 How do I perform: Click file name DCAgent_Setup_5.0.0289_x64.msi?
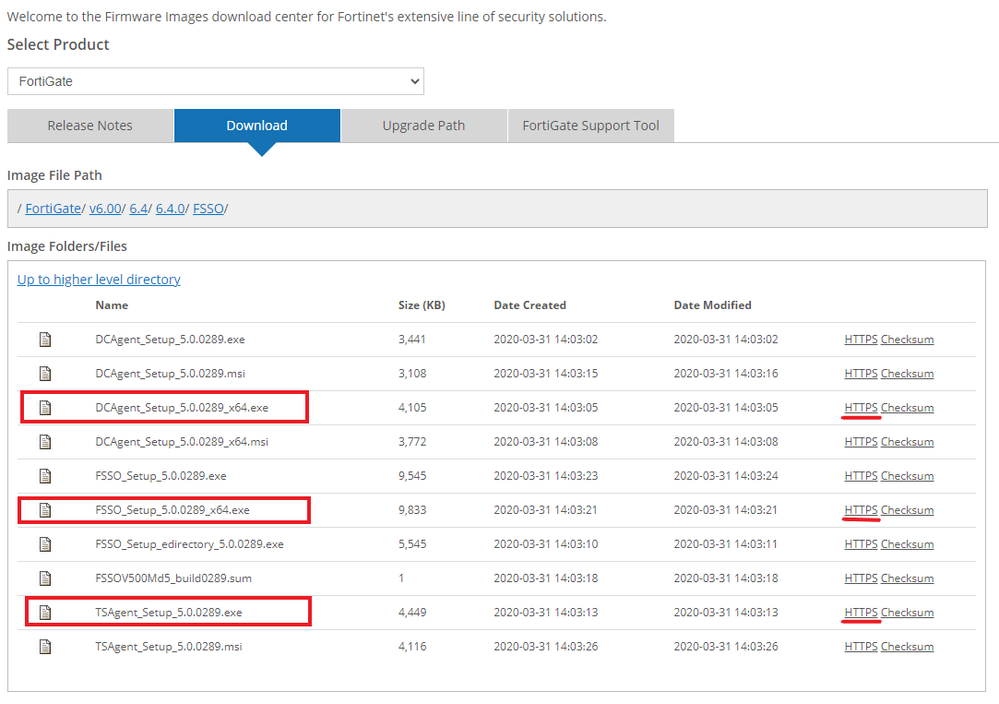(182, 442)
